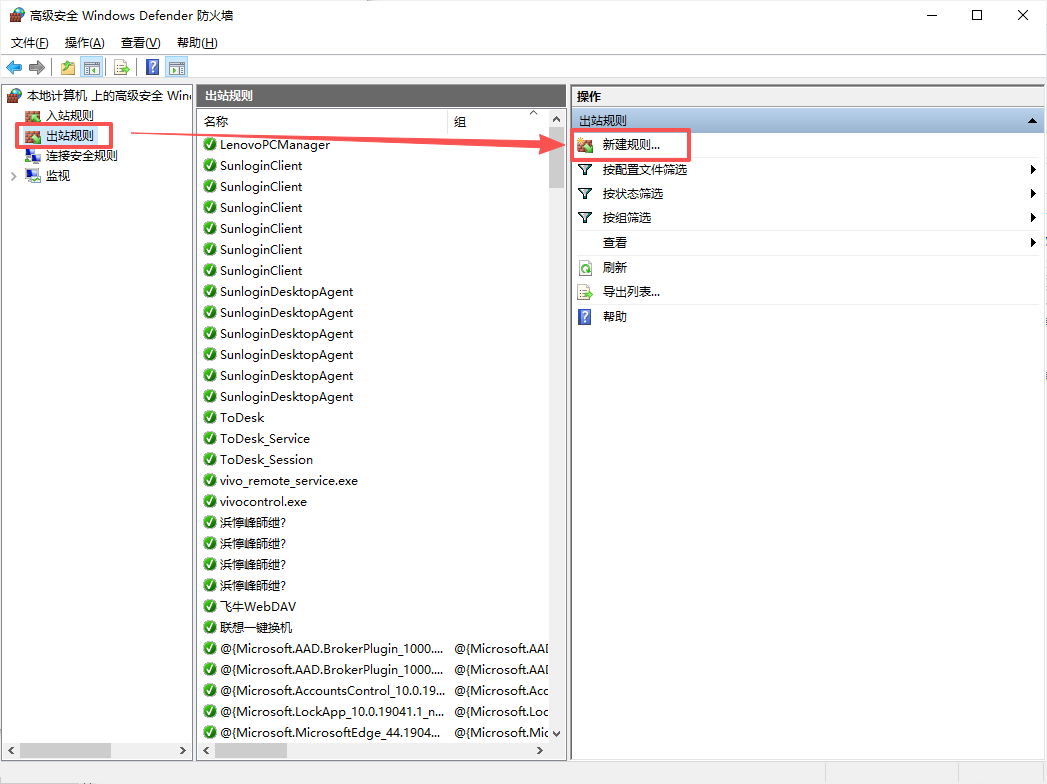The image size is (1047, 784).
Task: Click the tree pane scroll right arrow
Action: (183, 751)
